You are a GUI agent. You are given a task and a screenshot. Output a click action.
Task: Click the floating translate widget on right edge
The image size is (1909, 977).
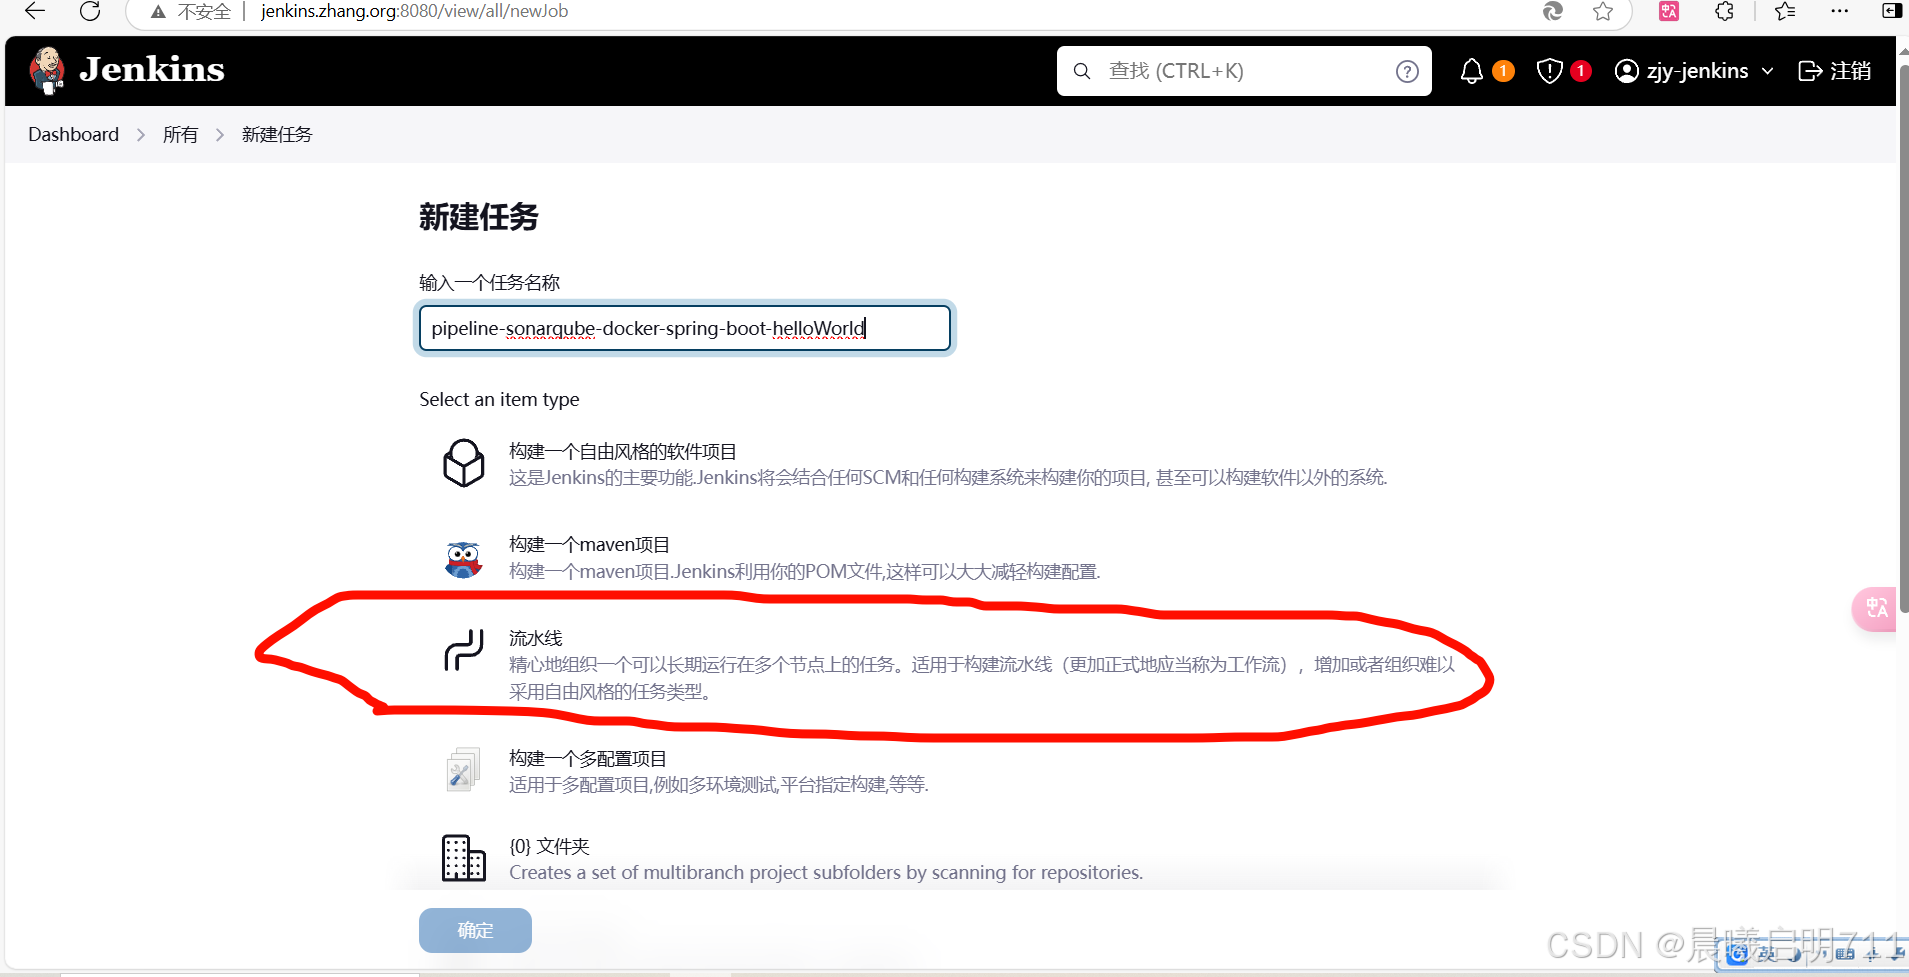pos(1875,608)
